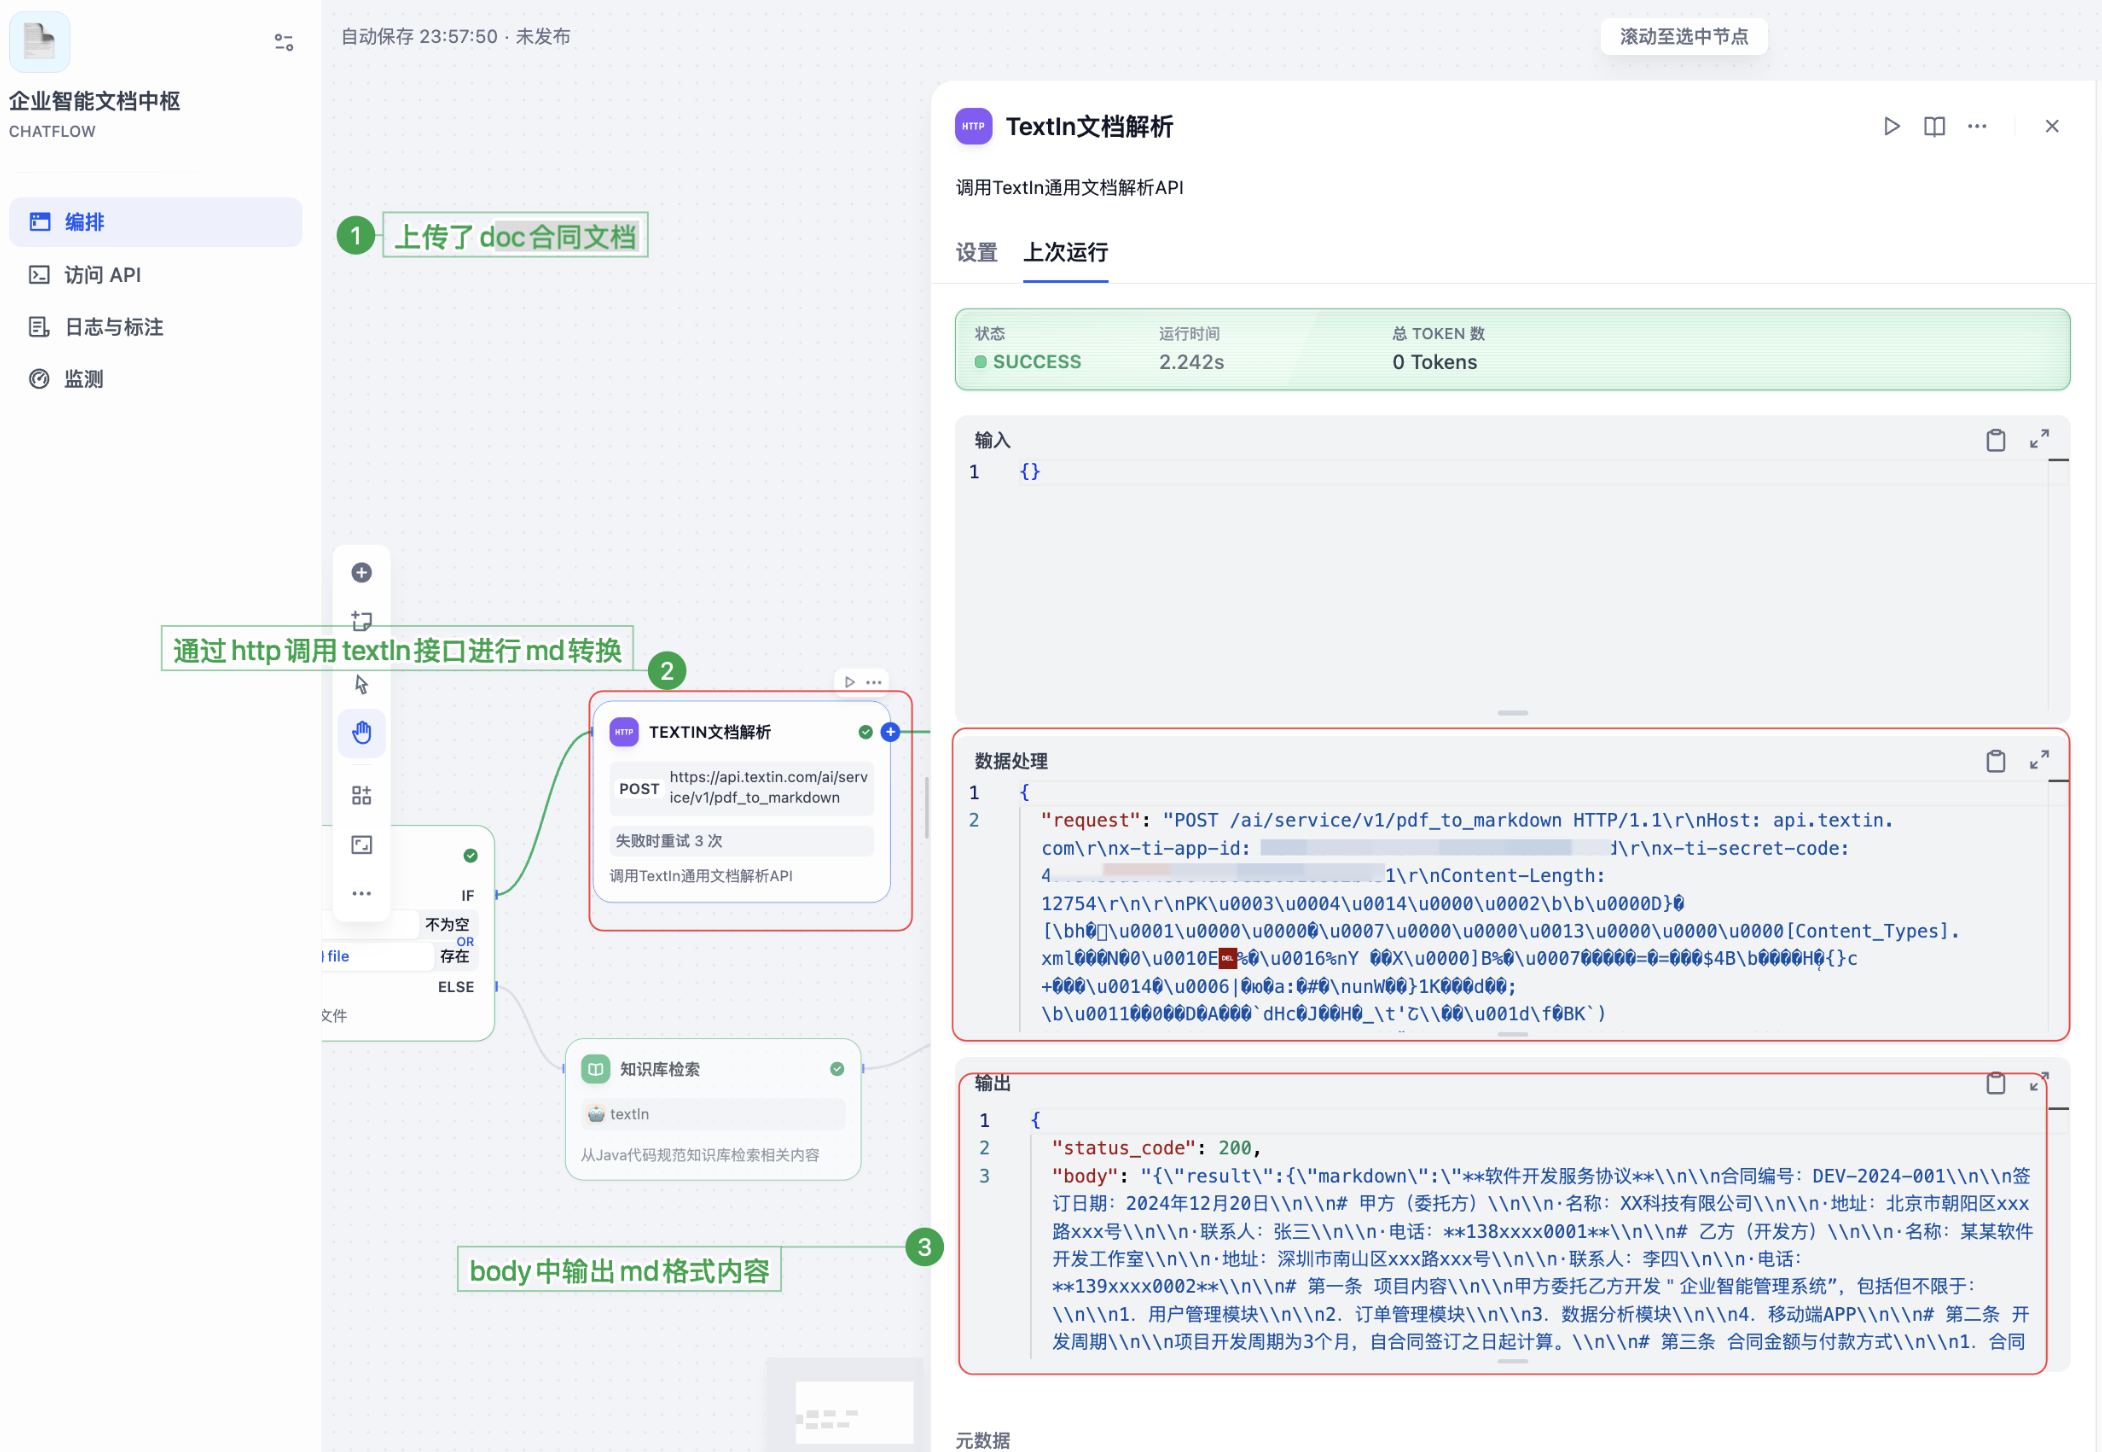The height and width of the screenshot is (1452, 2102).
Task: Close the TextIn文档解析 panel
Action: pyautogui.click(x=2052, y=126)
